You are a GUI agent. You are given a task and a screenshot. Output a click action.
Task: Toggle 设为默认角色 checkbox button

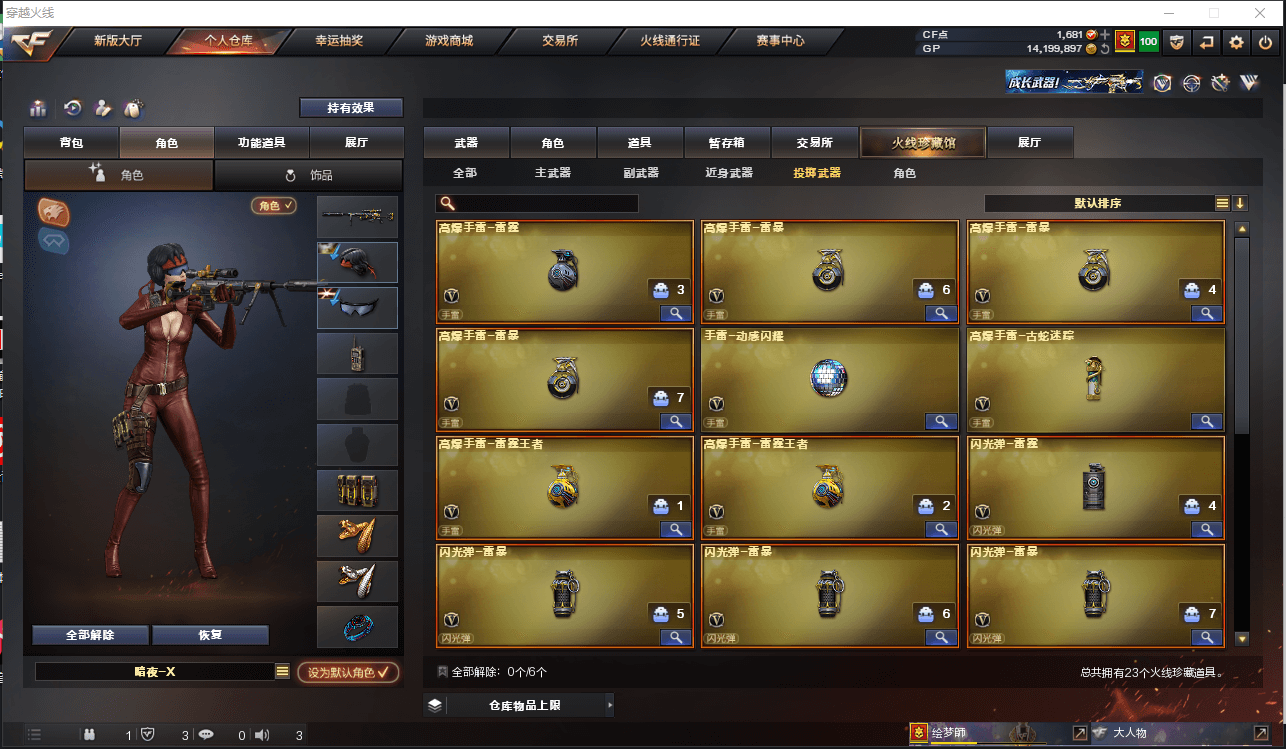pyautogui.click(x=348, y=672)
